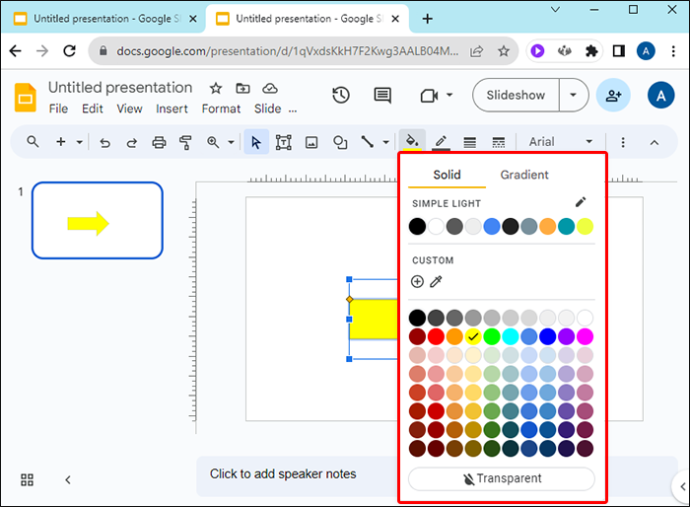Move presentation to a folder
The height and width of the screenshot is (507, 690).
[242, 88]
